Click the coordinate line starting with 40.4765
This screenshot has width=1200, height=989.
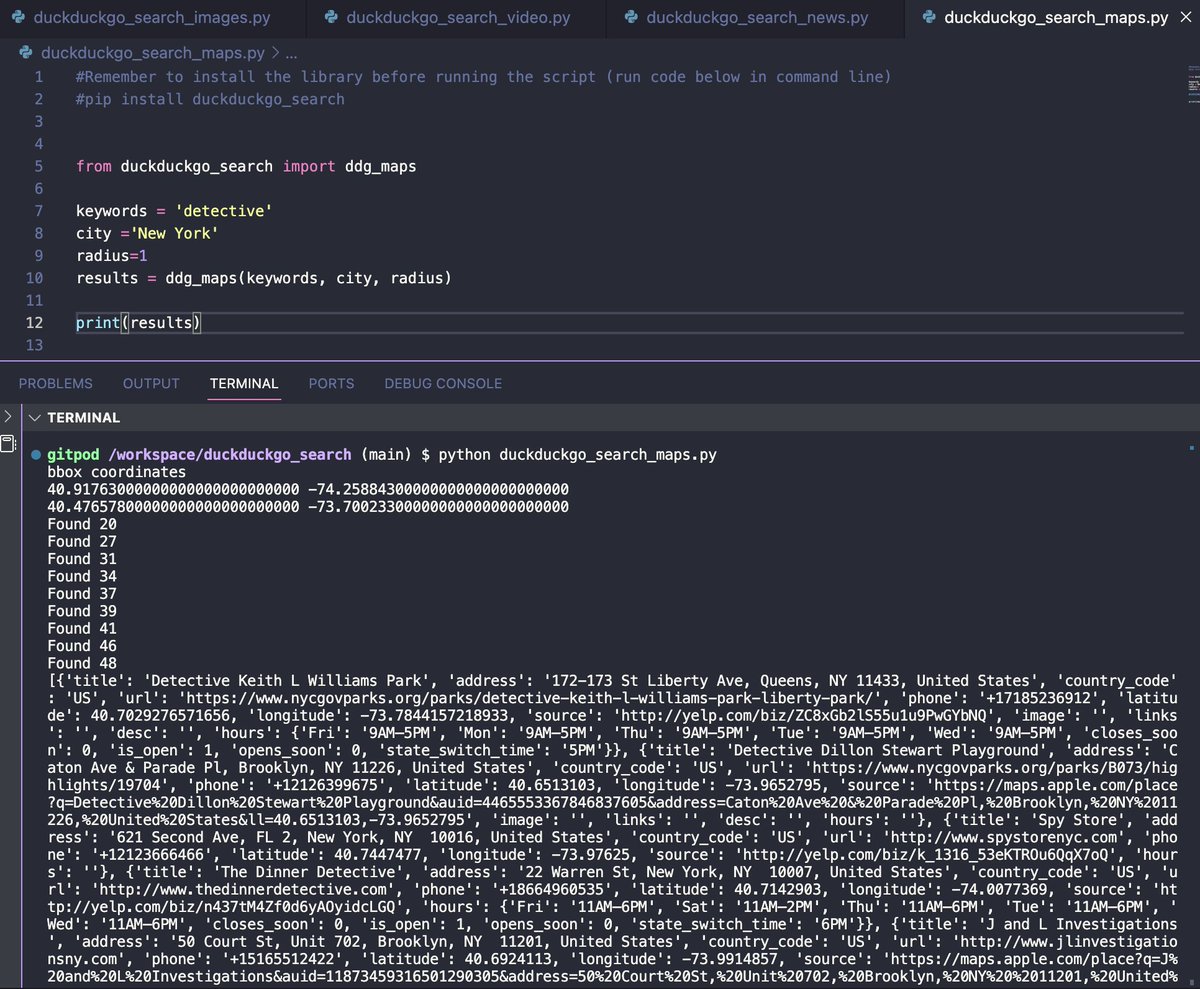pyautogui.click(x=308, y=507)
